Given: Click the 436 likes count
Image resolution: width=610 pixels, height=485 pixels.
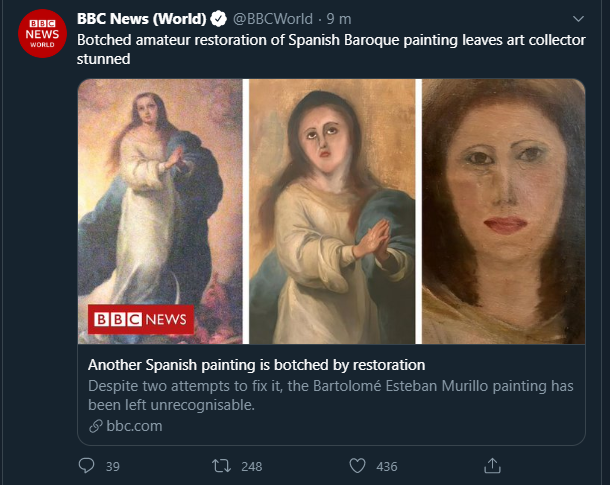Looking at the screenshot, I should (386, 466).
